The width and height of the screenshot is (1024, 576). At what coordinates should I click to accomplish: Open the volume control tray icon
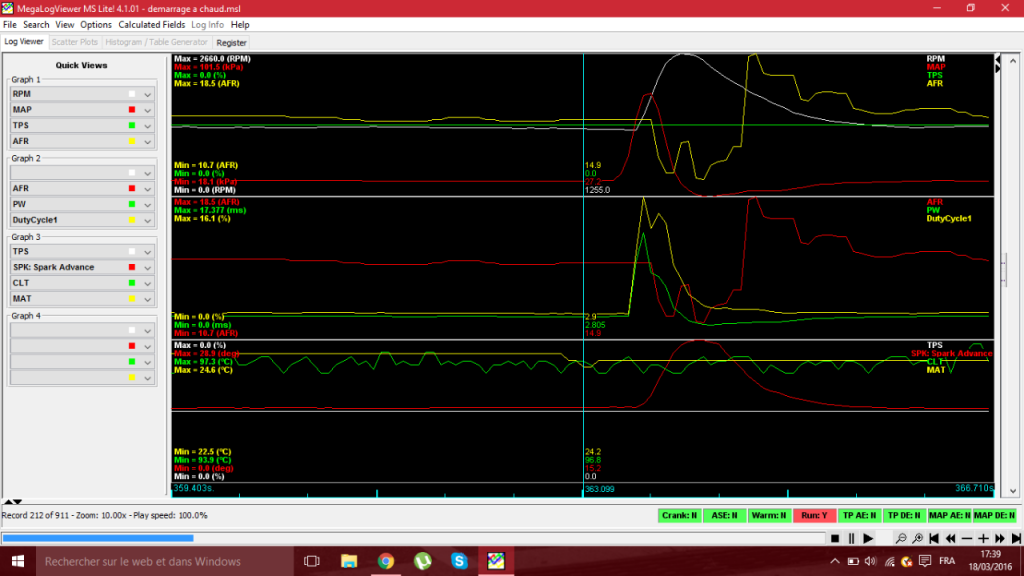[871, 561]
